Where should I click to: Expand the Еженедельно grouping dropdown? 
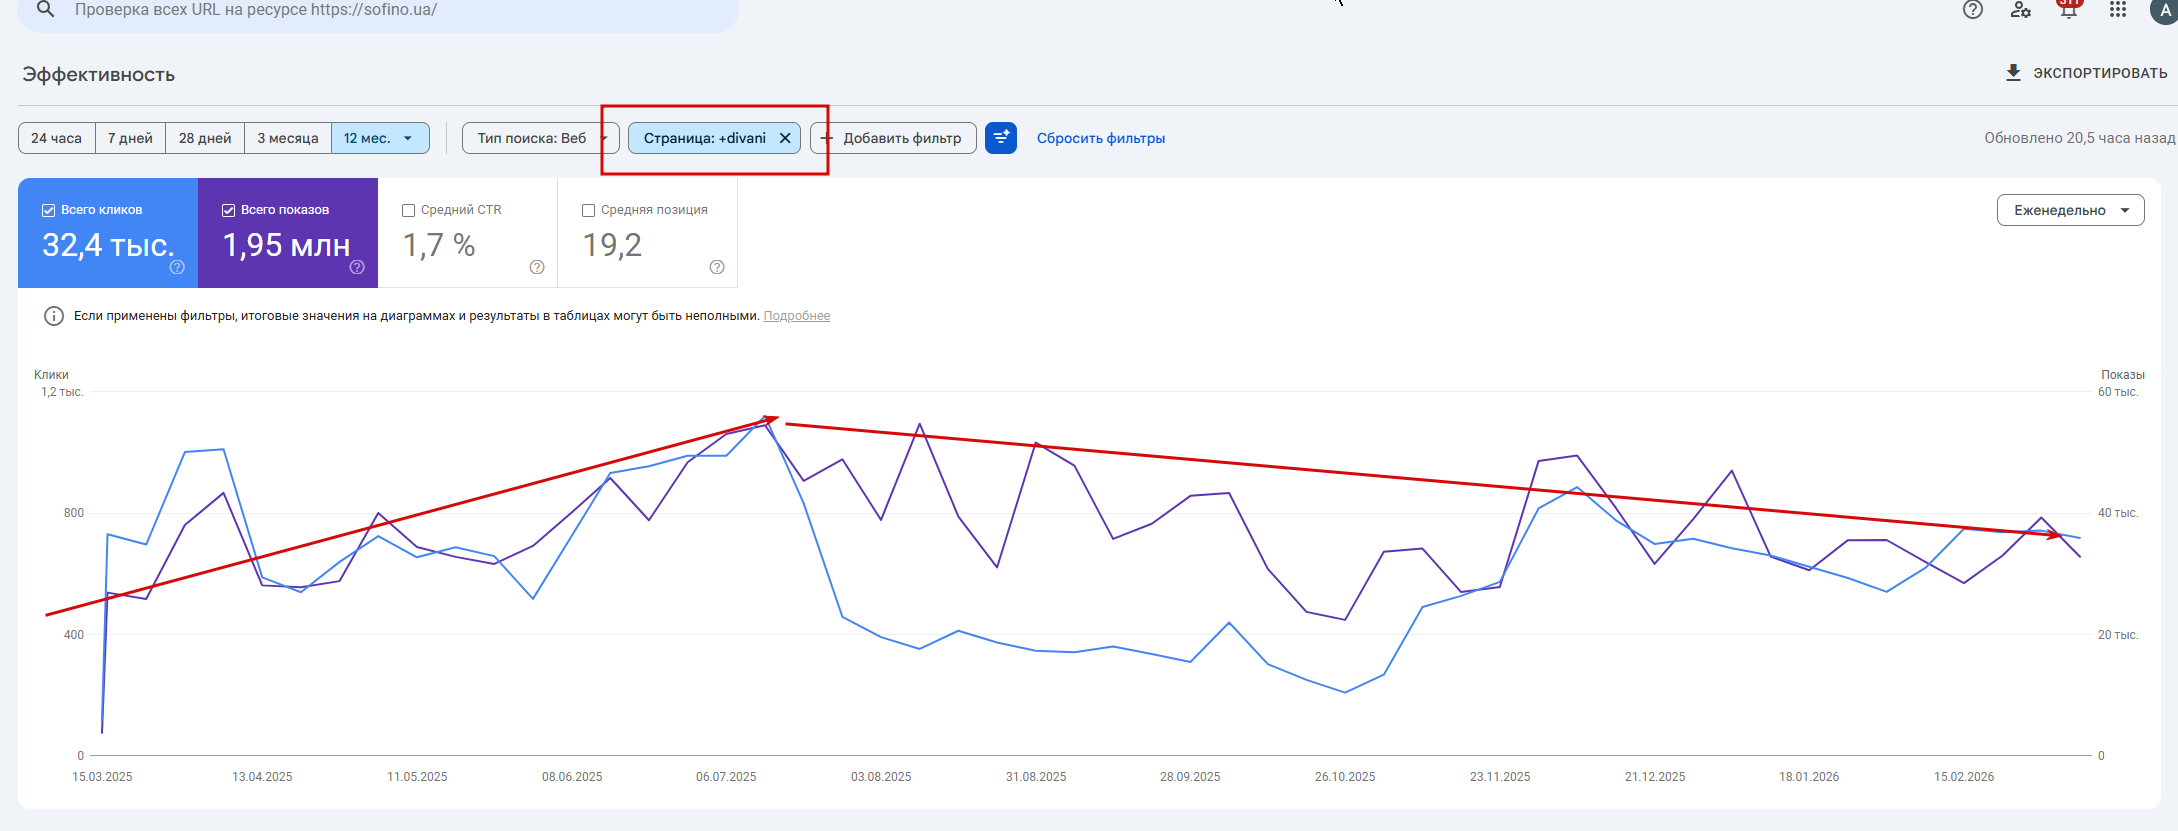2070,210
